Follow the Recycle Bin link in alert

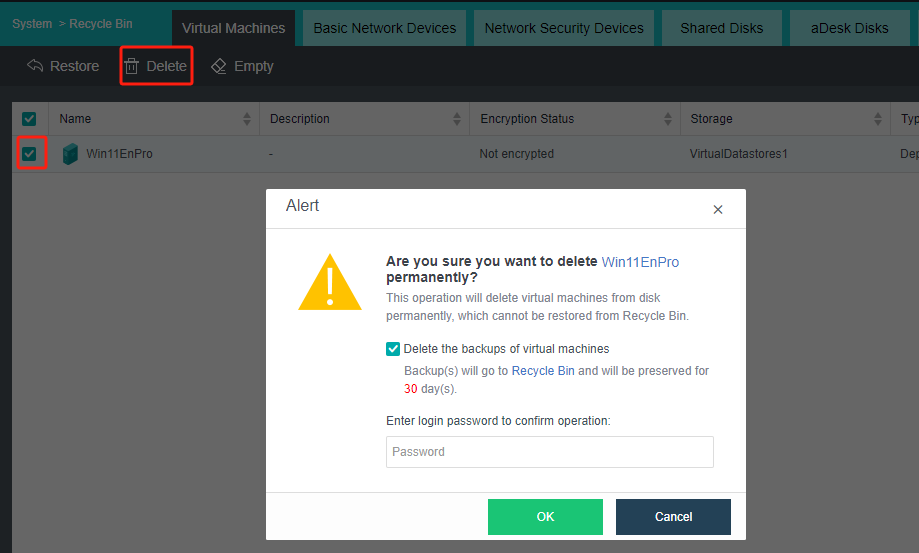pyautogui.click(x=543, y=371)
